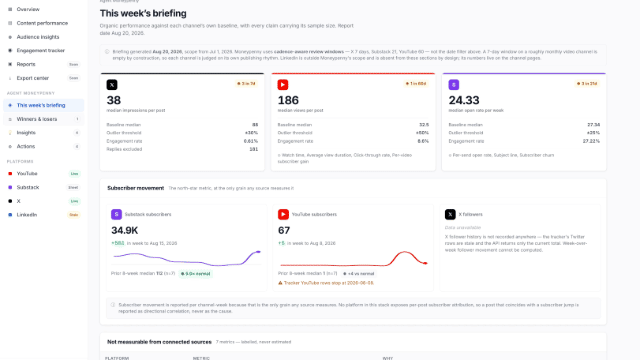Click the +4 vs normal badge
640x360 pixels.
click(359, 274)
